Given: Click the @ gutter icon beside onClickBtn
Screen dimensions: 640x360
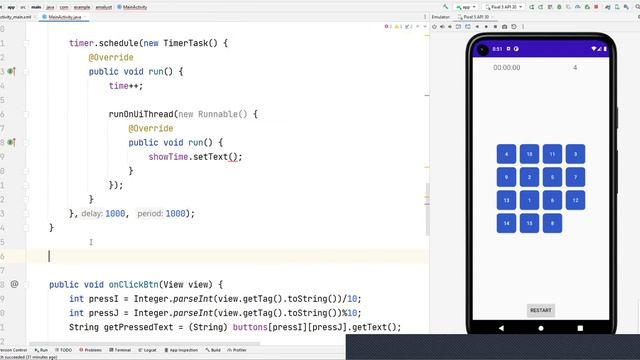Looking at the screenshot, I should 14,284.
